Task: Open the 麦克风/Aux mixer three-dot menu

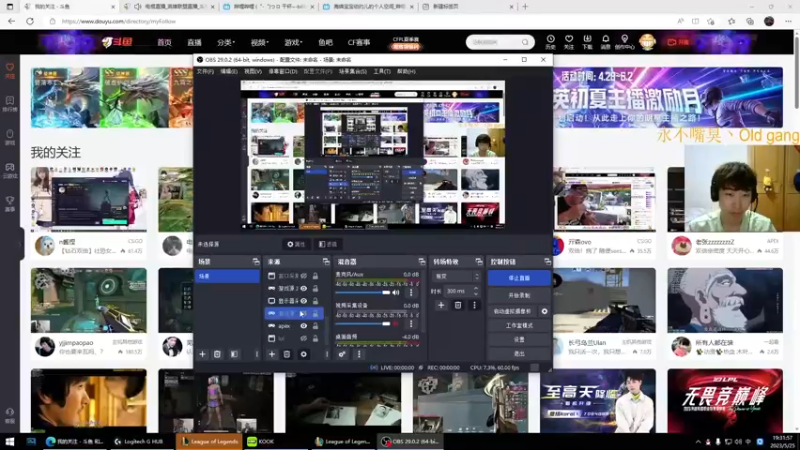Action: coord(411,292)
